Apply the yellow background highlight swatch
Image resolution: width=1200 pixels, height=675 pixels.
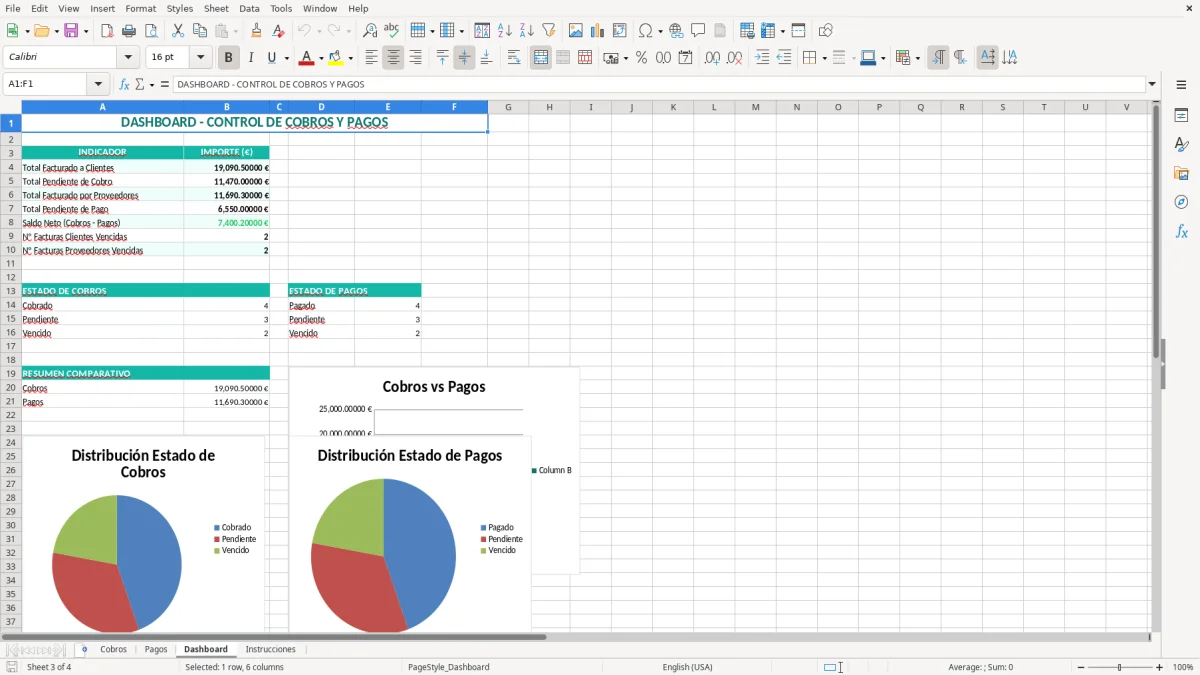click(x=336, y=58)
